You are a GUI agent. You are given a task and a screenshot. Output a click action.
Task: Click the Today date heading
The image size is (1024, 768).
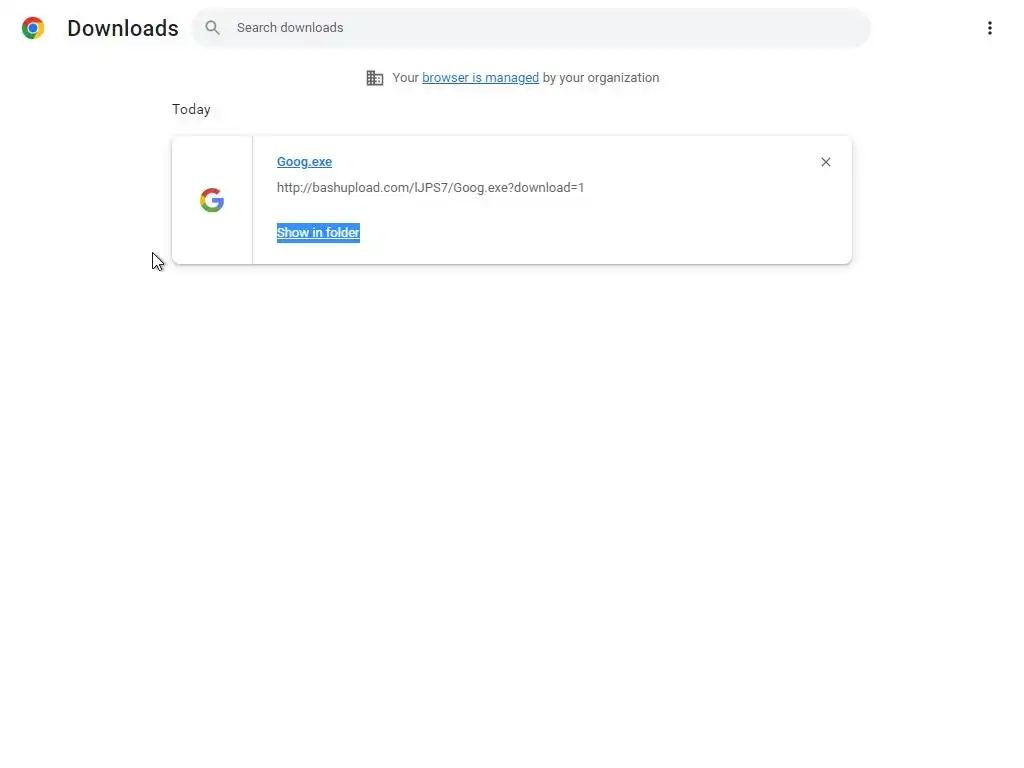pos(191,110)
